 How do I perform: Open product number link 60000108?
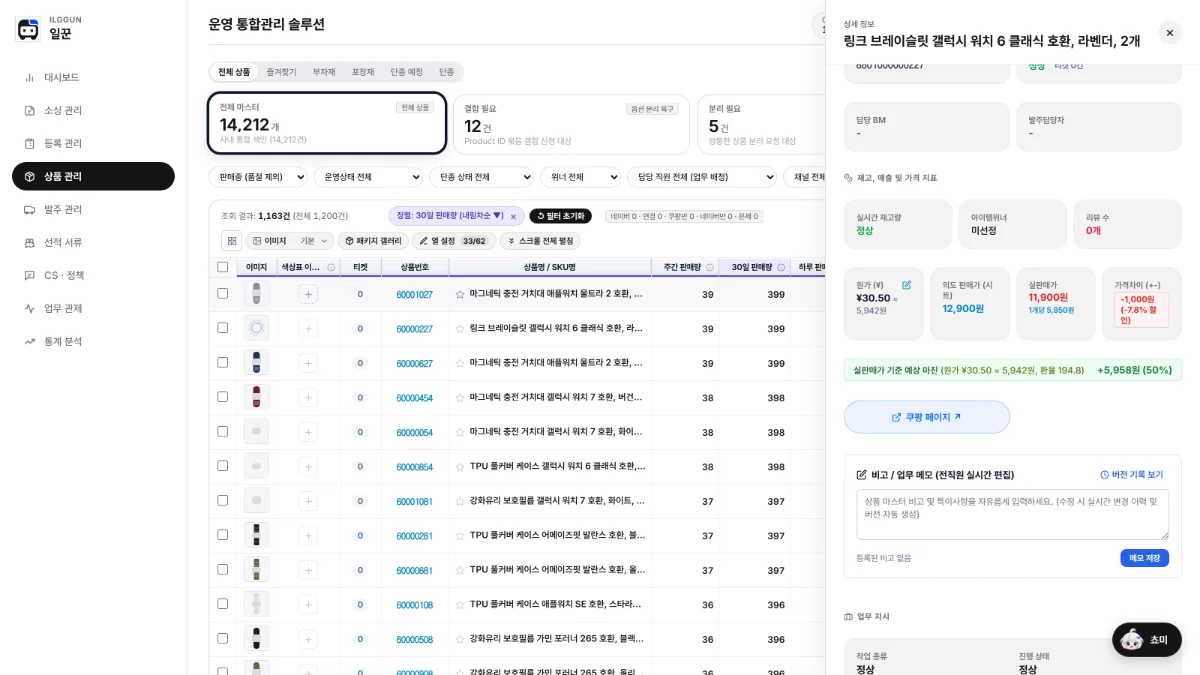414,605
